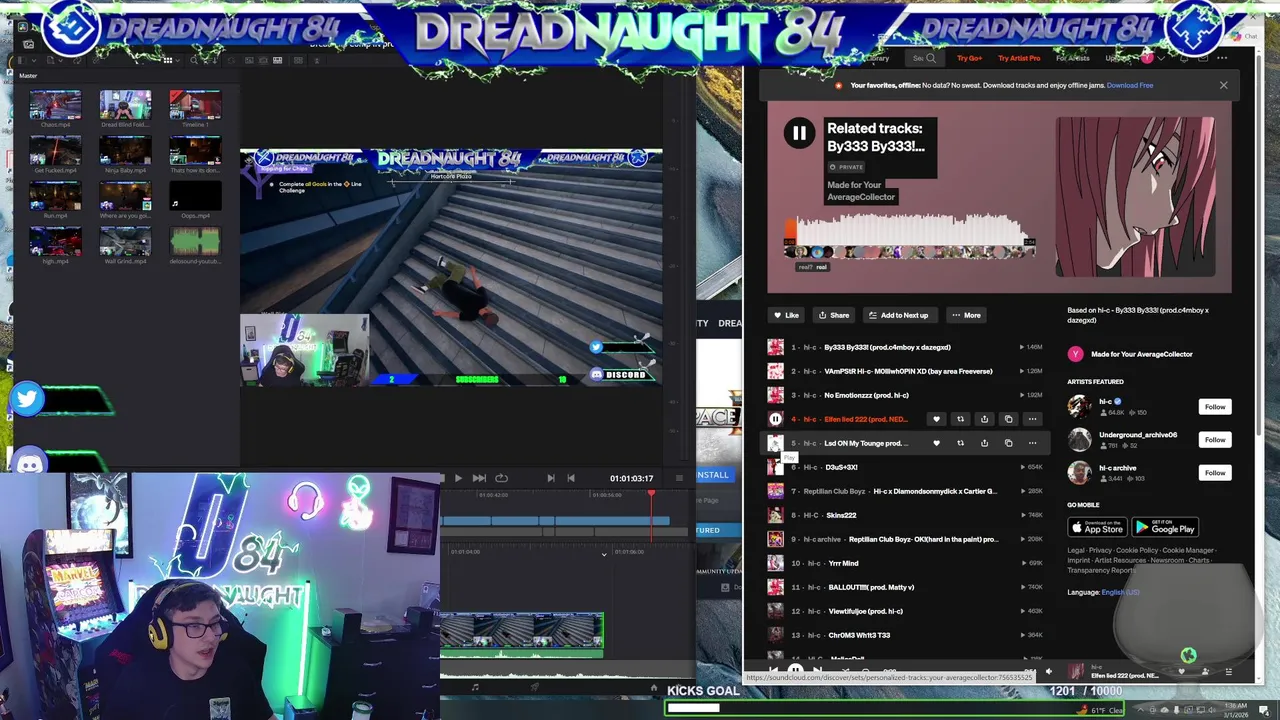Open For Artists nav item
This screenshot has width=1280, height=720.
[x=1072, y=58]
